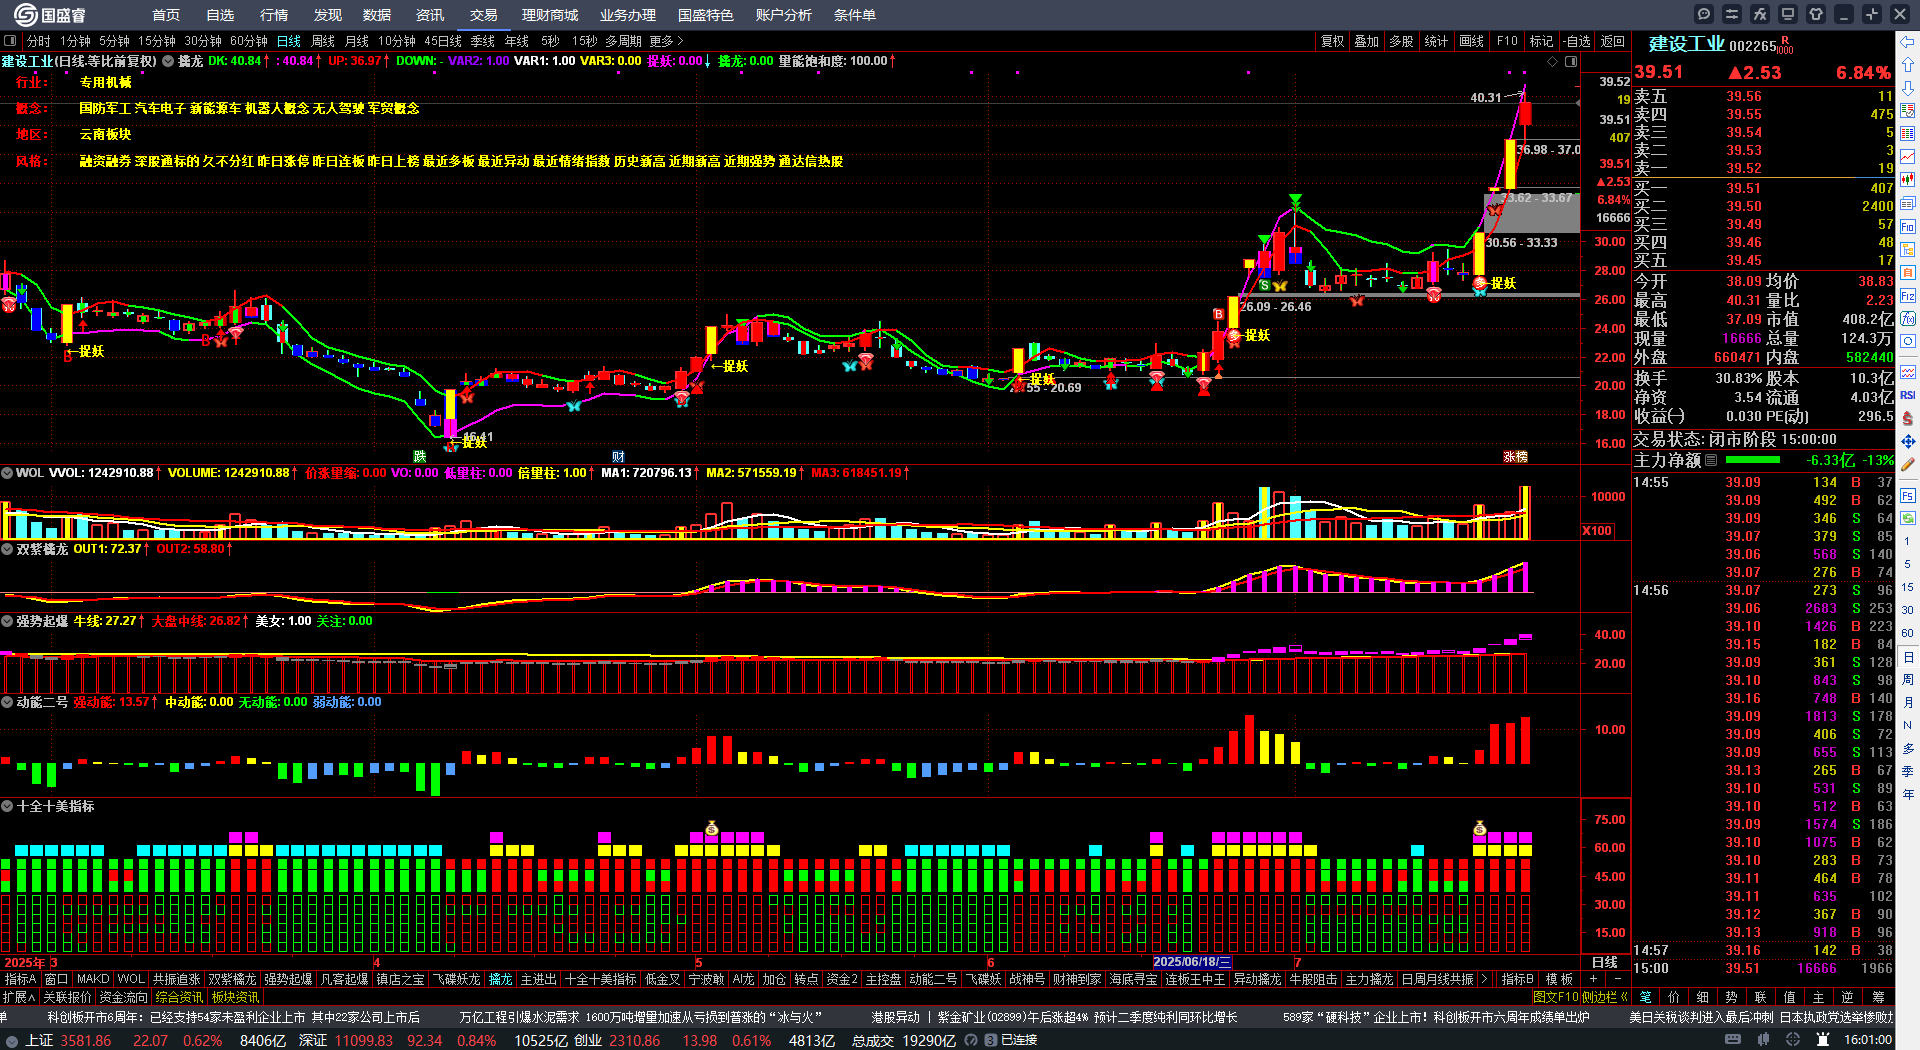This screenshot has height=1050, width=1920.
Task: Toggle the 十全十美指标 panel collapse circle
Action: coord(7,806)
